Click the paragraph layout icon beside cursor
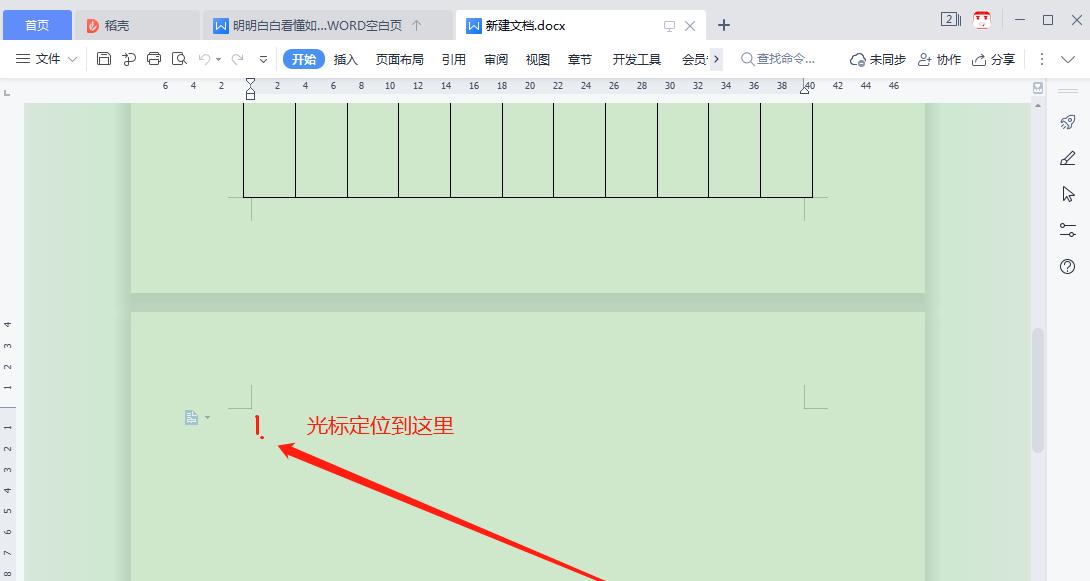This screenshot has width=1090, height=581. coord(191,417)
